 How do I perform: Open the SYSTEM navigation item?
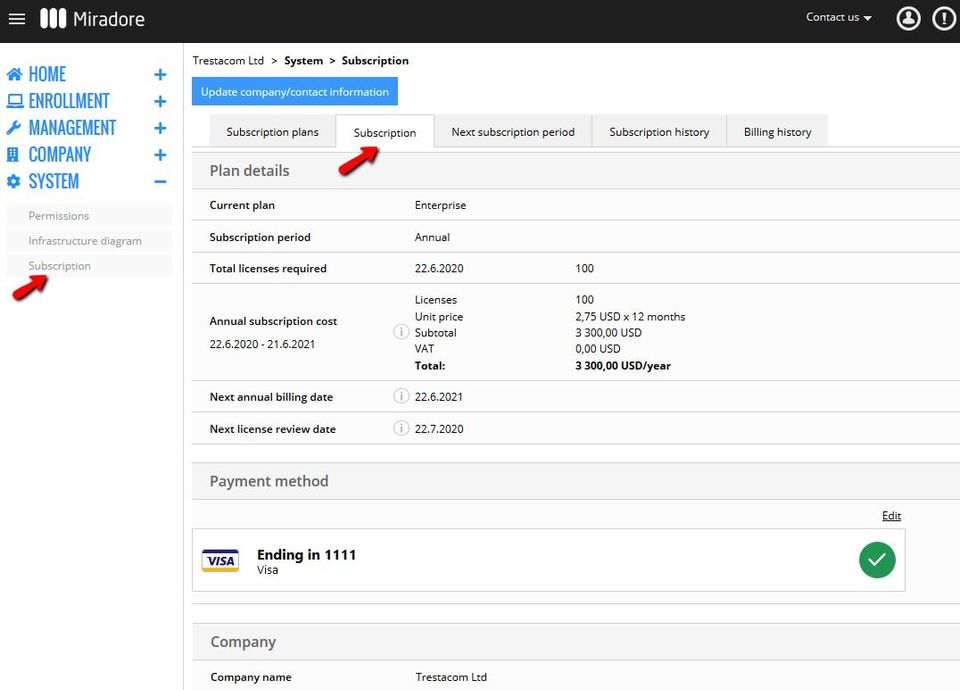[54, 182]
